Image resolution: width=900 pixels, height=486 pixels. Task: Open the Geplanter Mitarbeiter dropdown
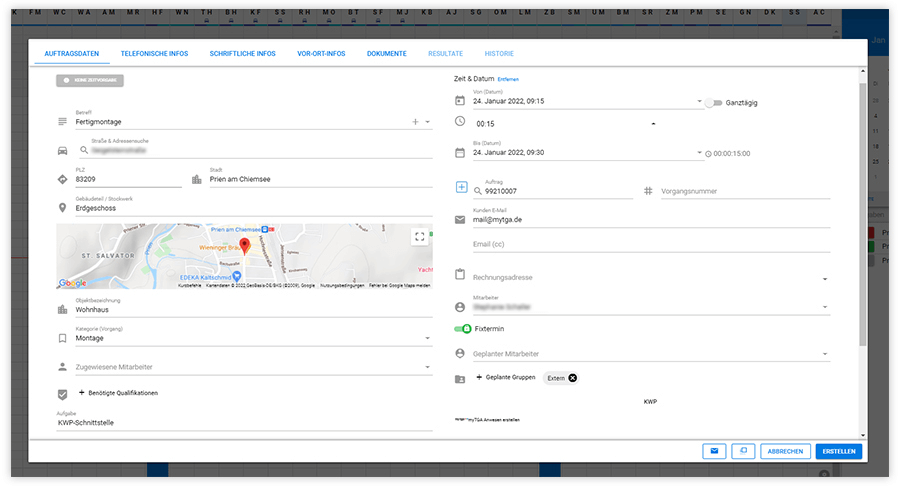click(x=826, y=354)
